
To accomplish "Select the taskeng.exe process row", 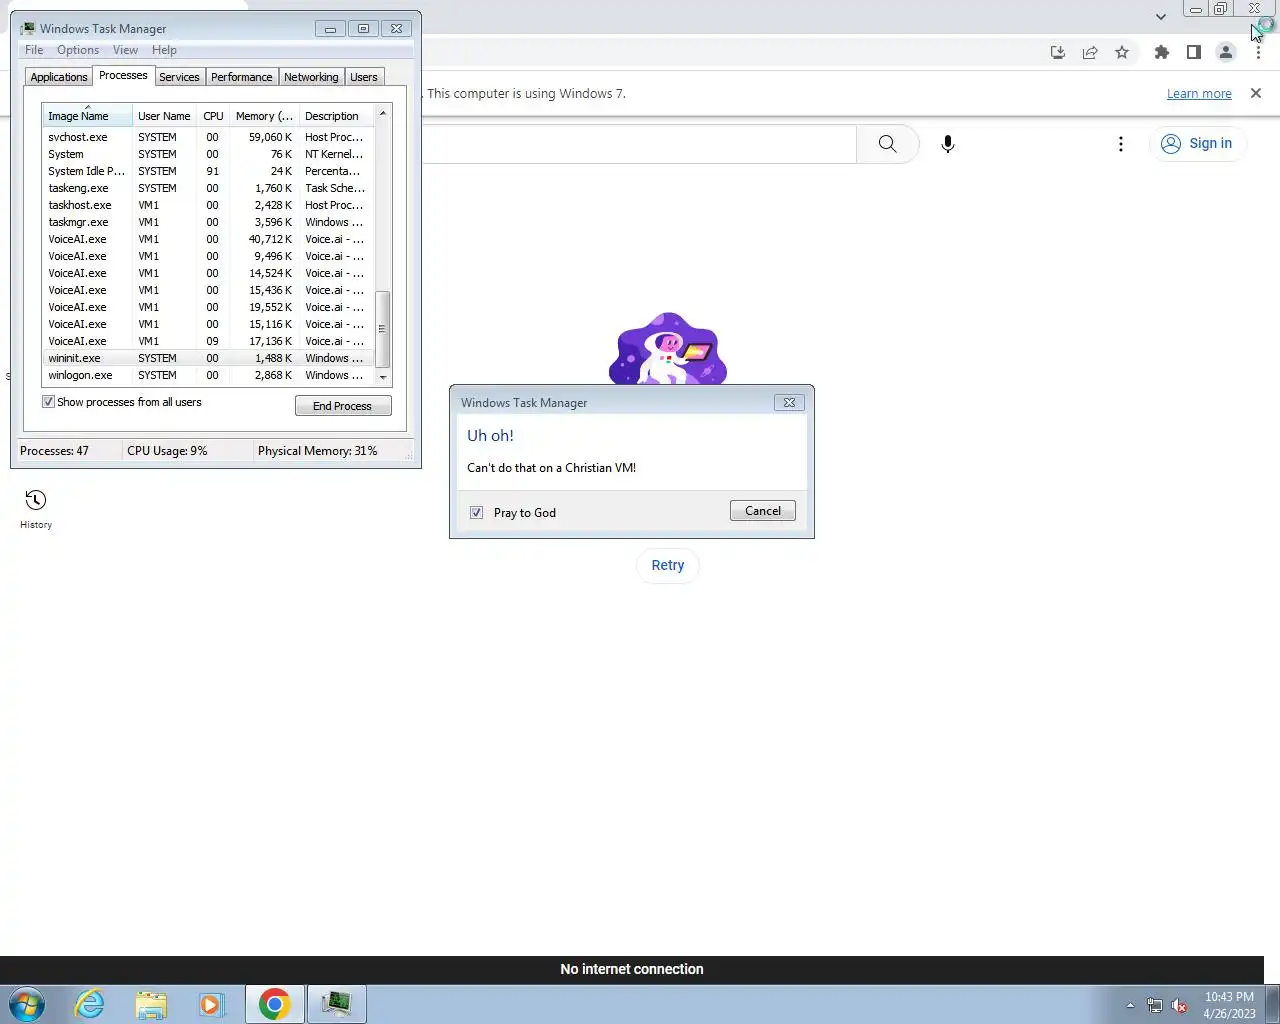I will click(x=208, y=188).
